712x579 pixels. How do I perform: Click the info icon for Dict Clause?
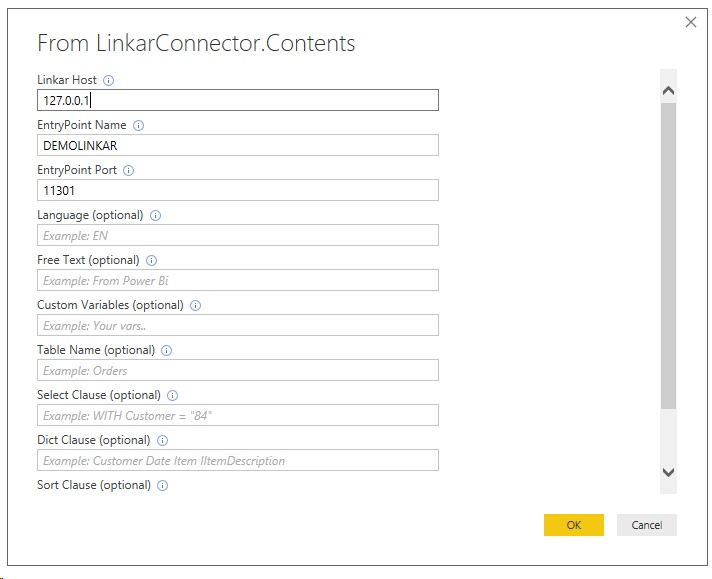pyautogui.click(x=162, y=440)
